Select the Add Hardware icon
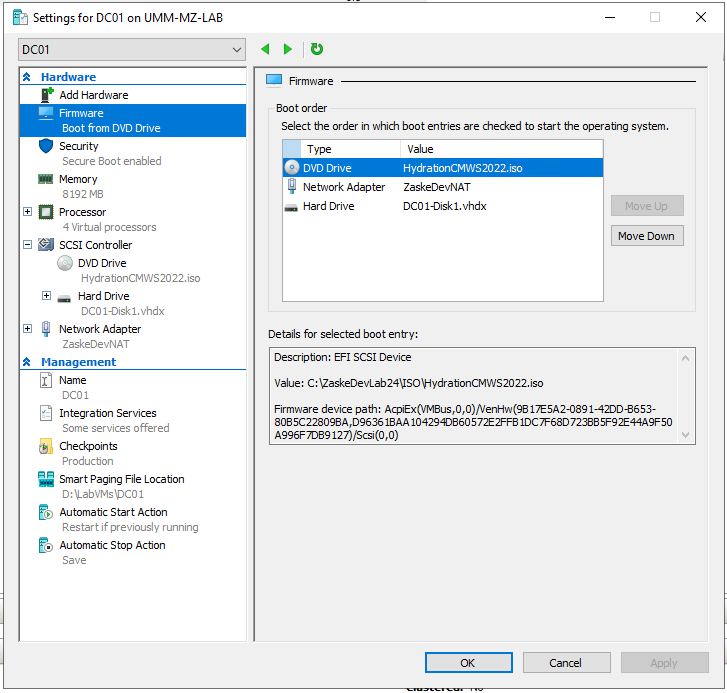The height and width of the screenshot is (693, 727). pyautogui.click(x=46, y=95)
